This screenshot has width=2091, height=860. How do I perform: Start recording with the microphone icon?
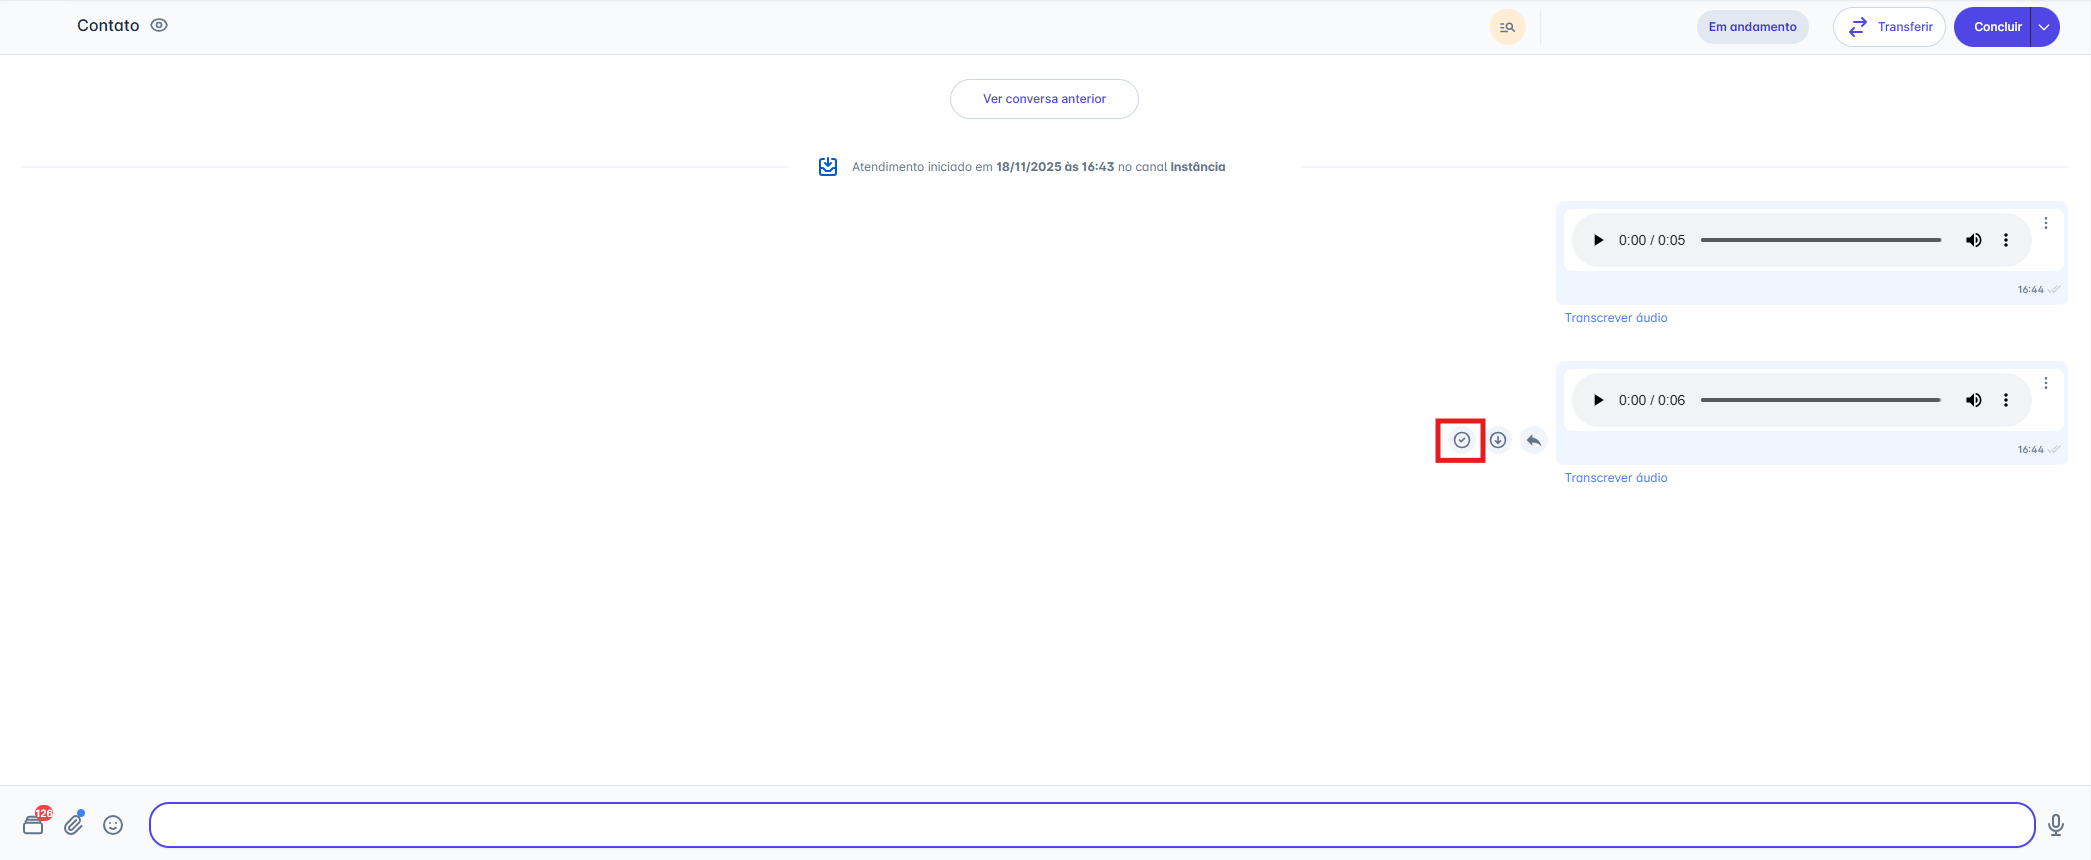(x=2055, y=825)
